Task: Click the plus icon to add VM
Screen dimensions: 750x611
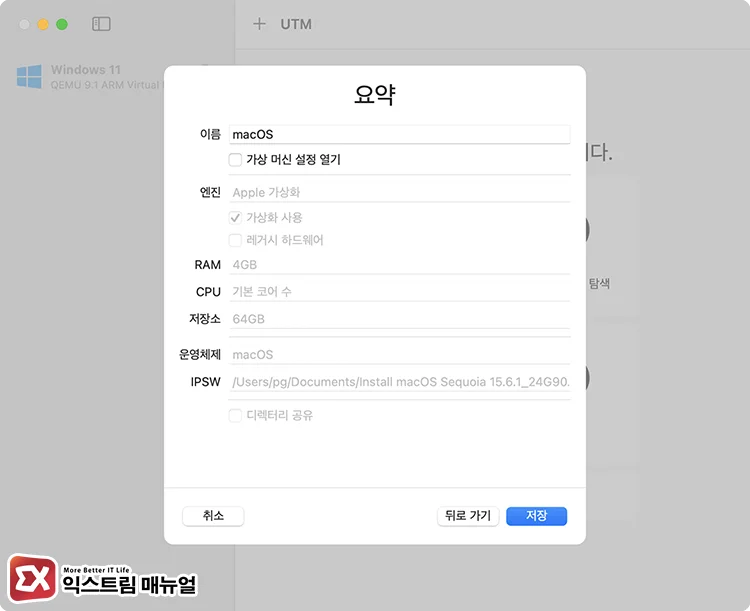Action: [259, 24]
